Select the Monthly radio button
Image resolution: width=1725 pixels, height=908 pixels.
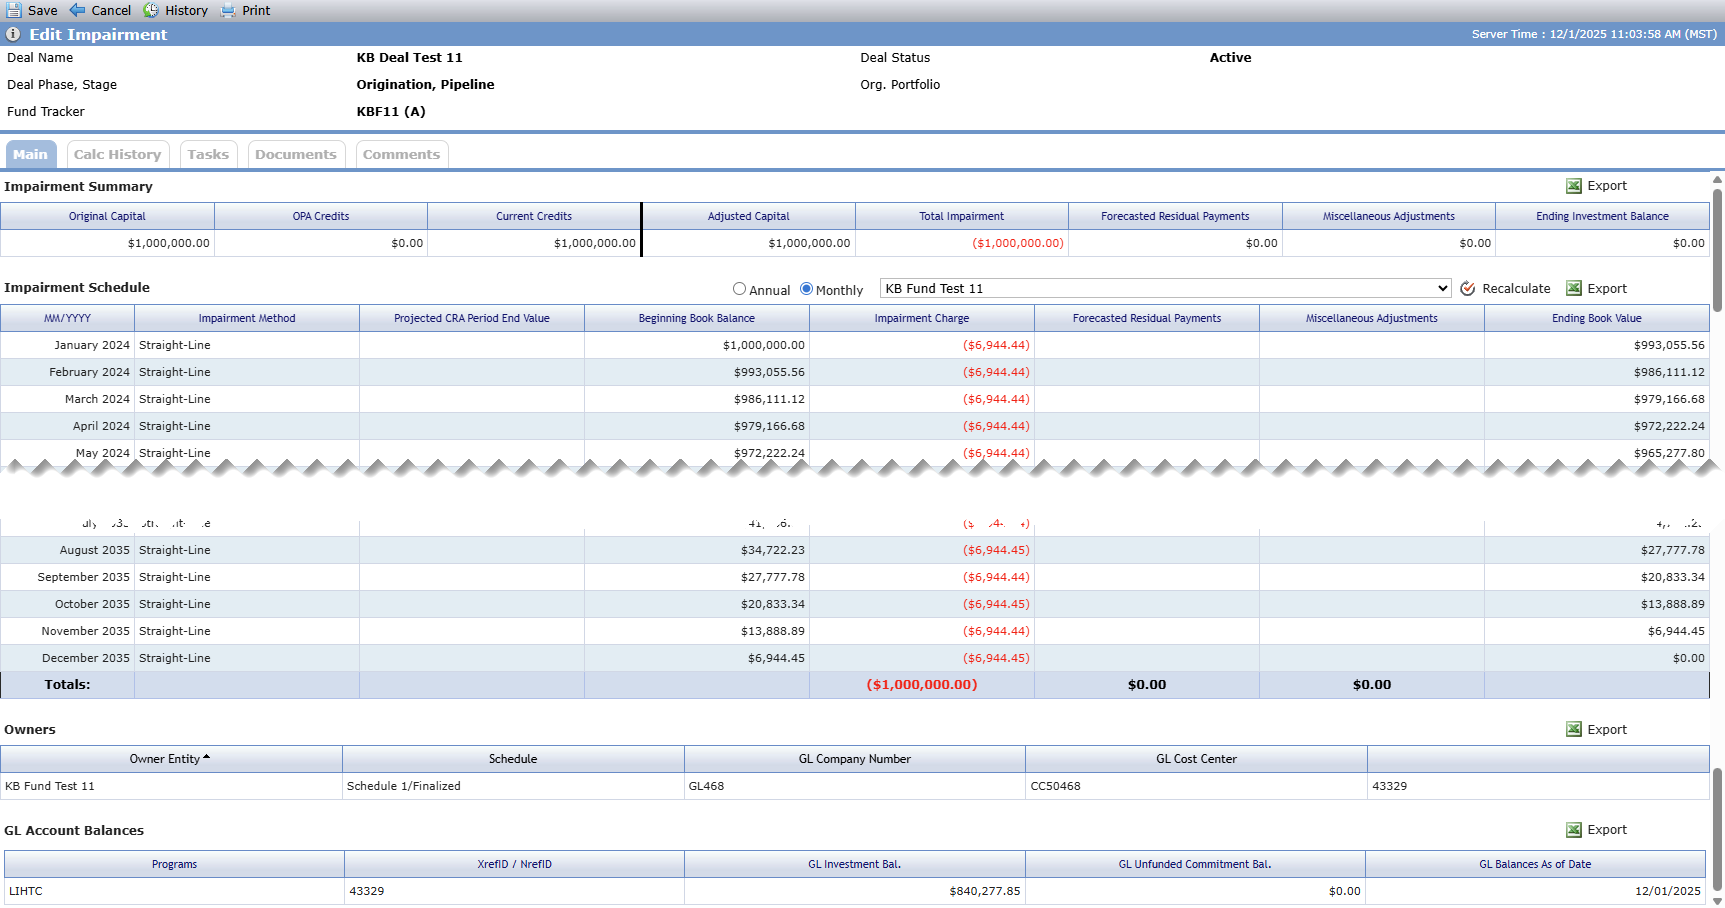click(x=807, y=288)
